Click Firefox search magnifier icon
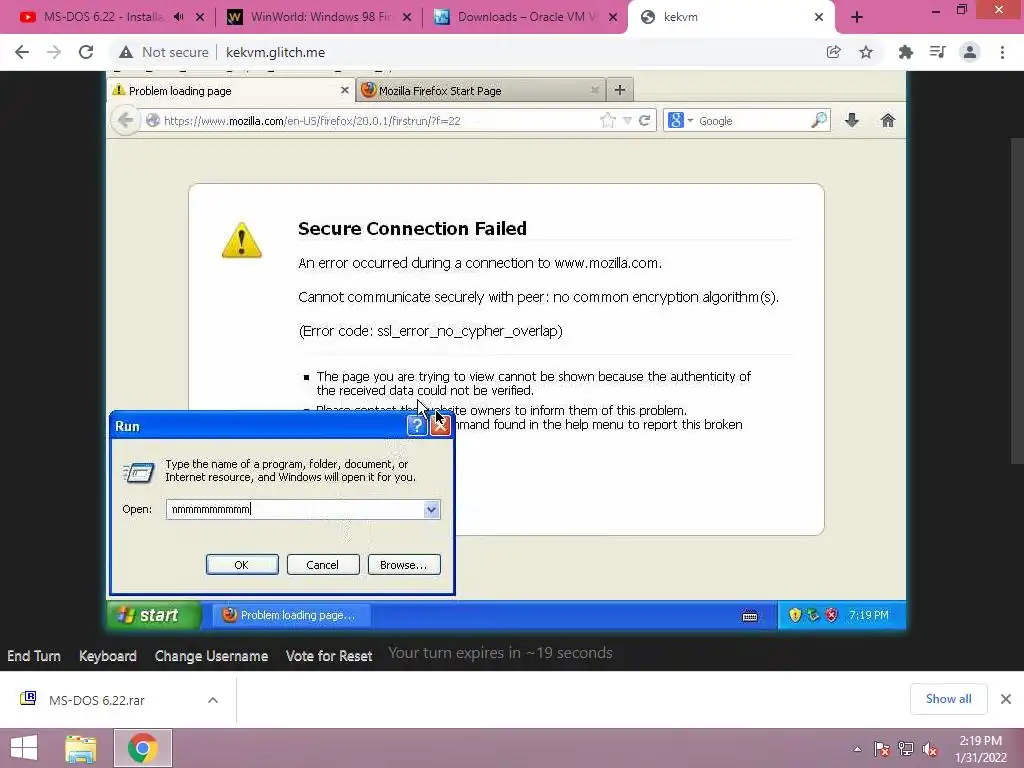The height and width of the screenshot is (768, 1024). click(x=819, y=120)
